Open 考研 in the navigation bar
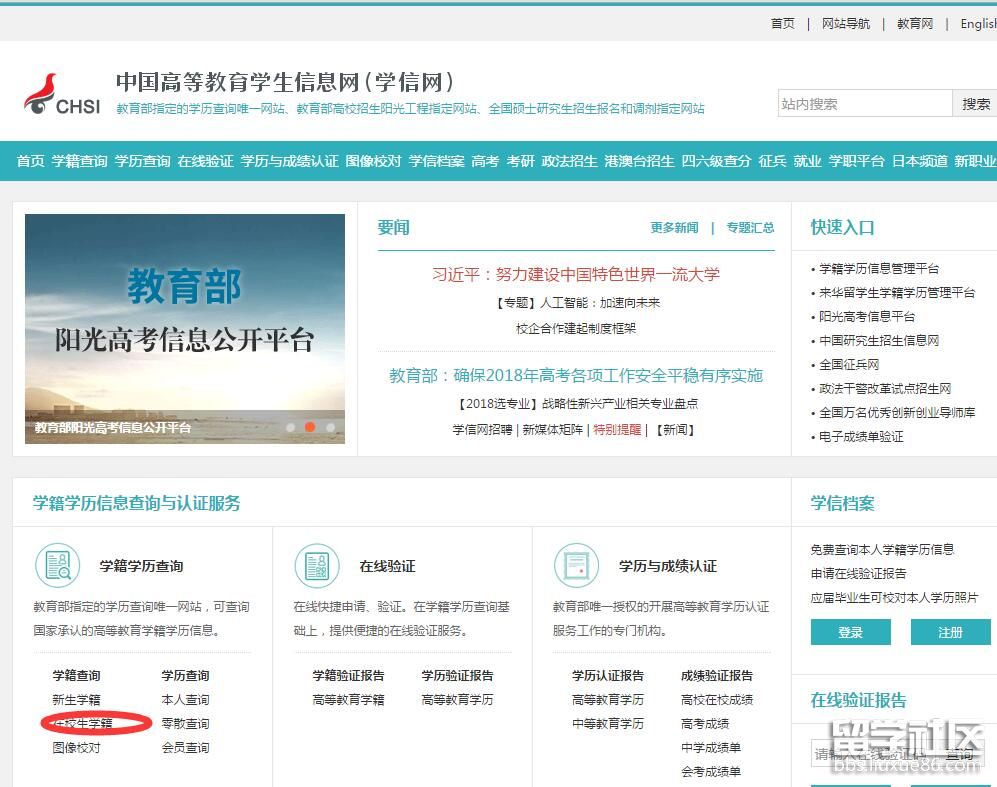This screenshot has height=787, width=997. click(520, 161)
